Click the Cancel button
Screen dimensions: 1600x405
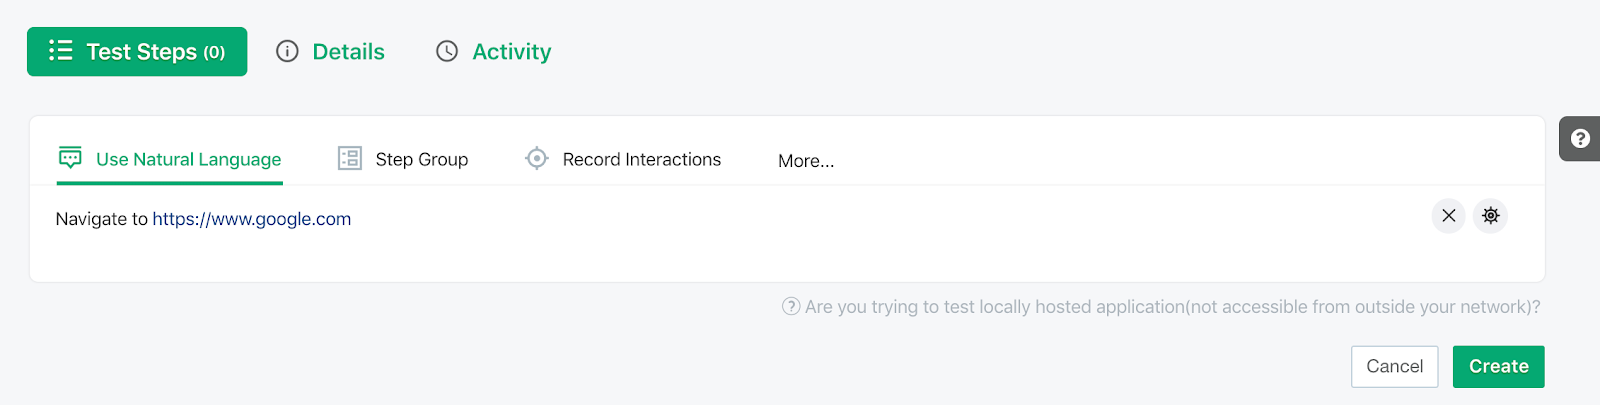click(x=1395, y=367)
